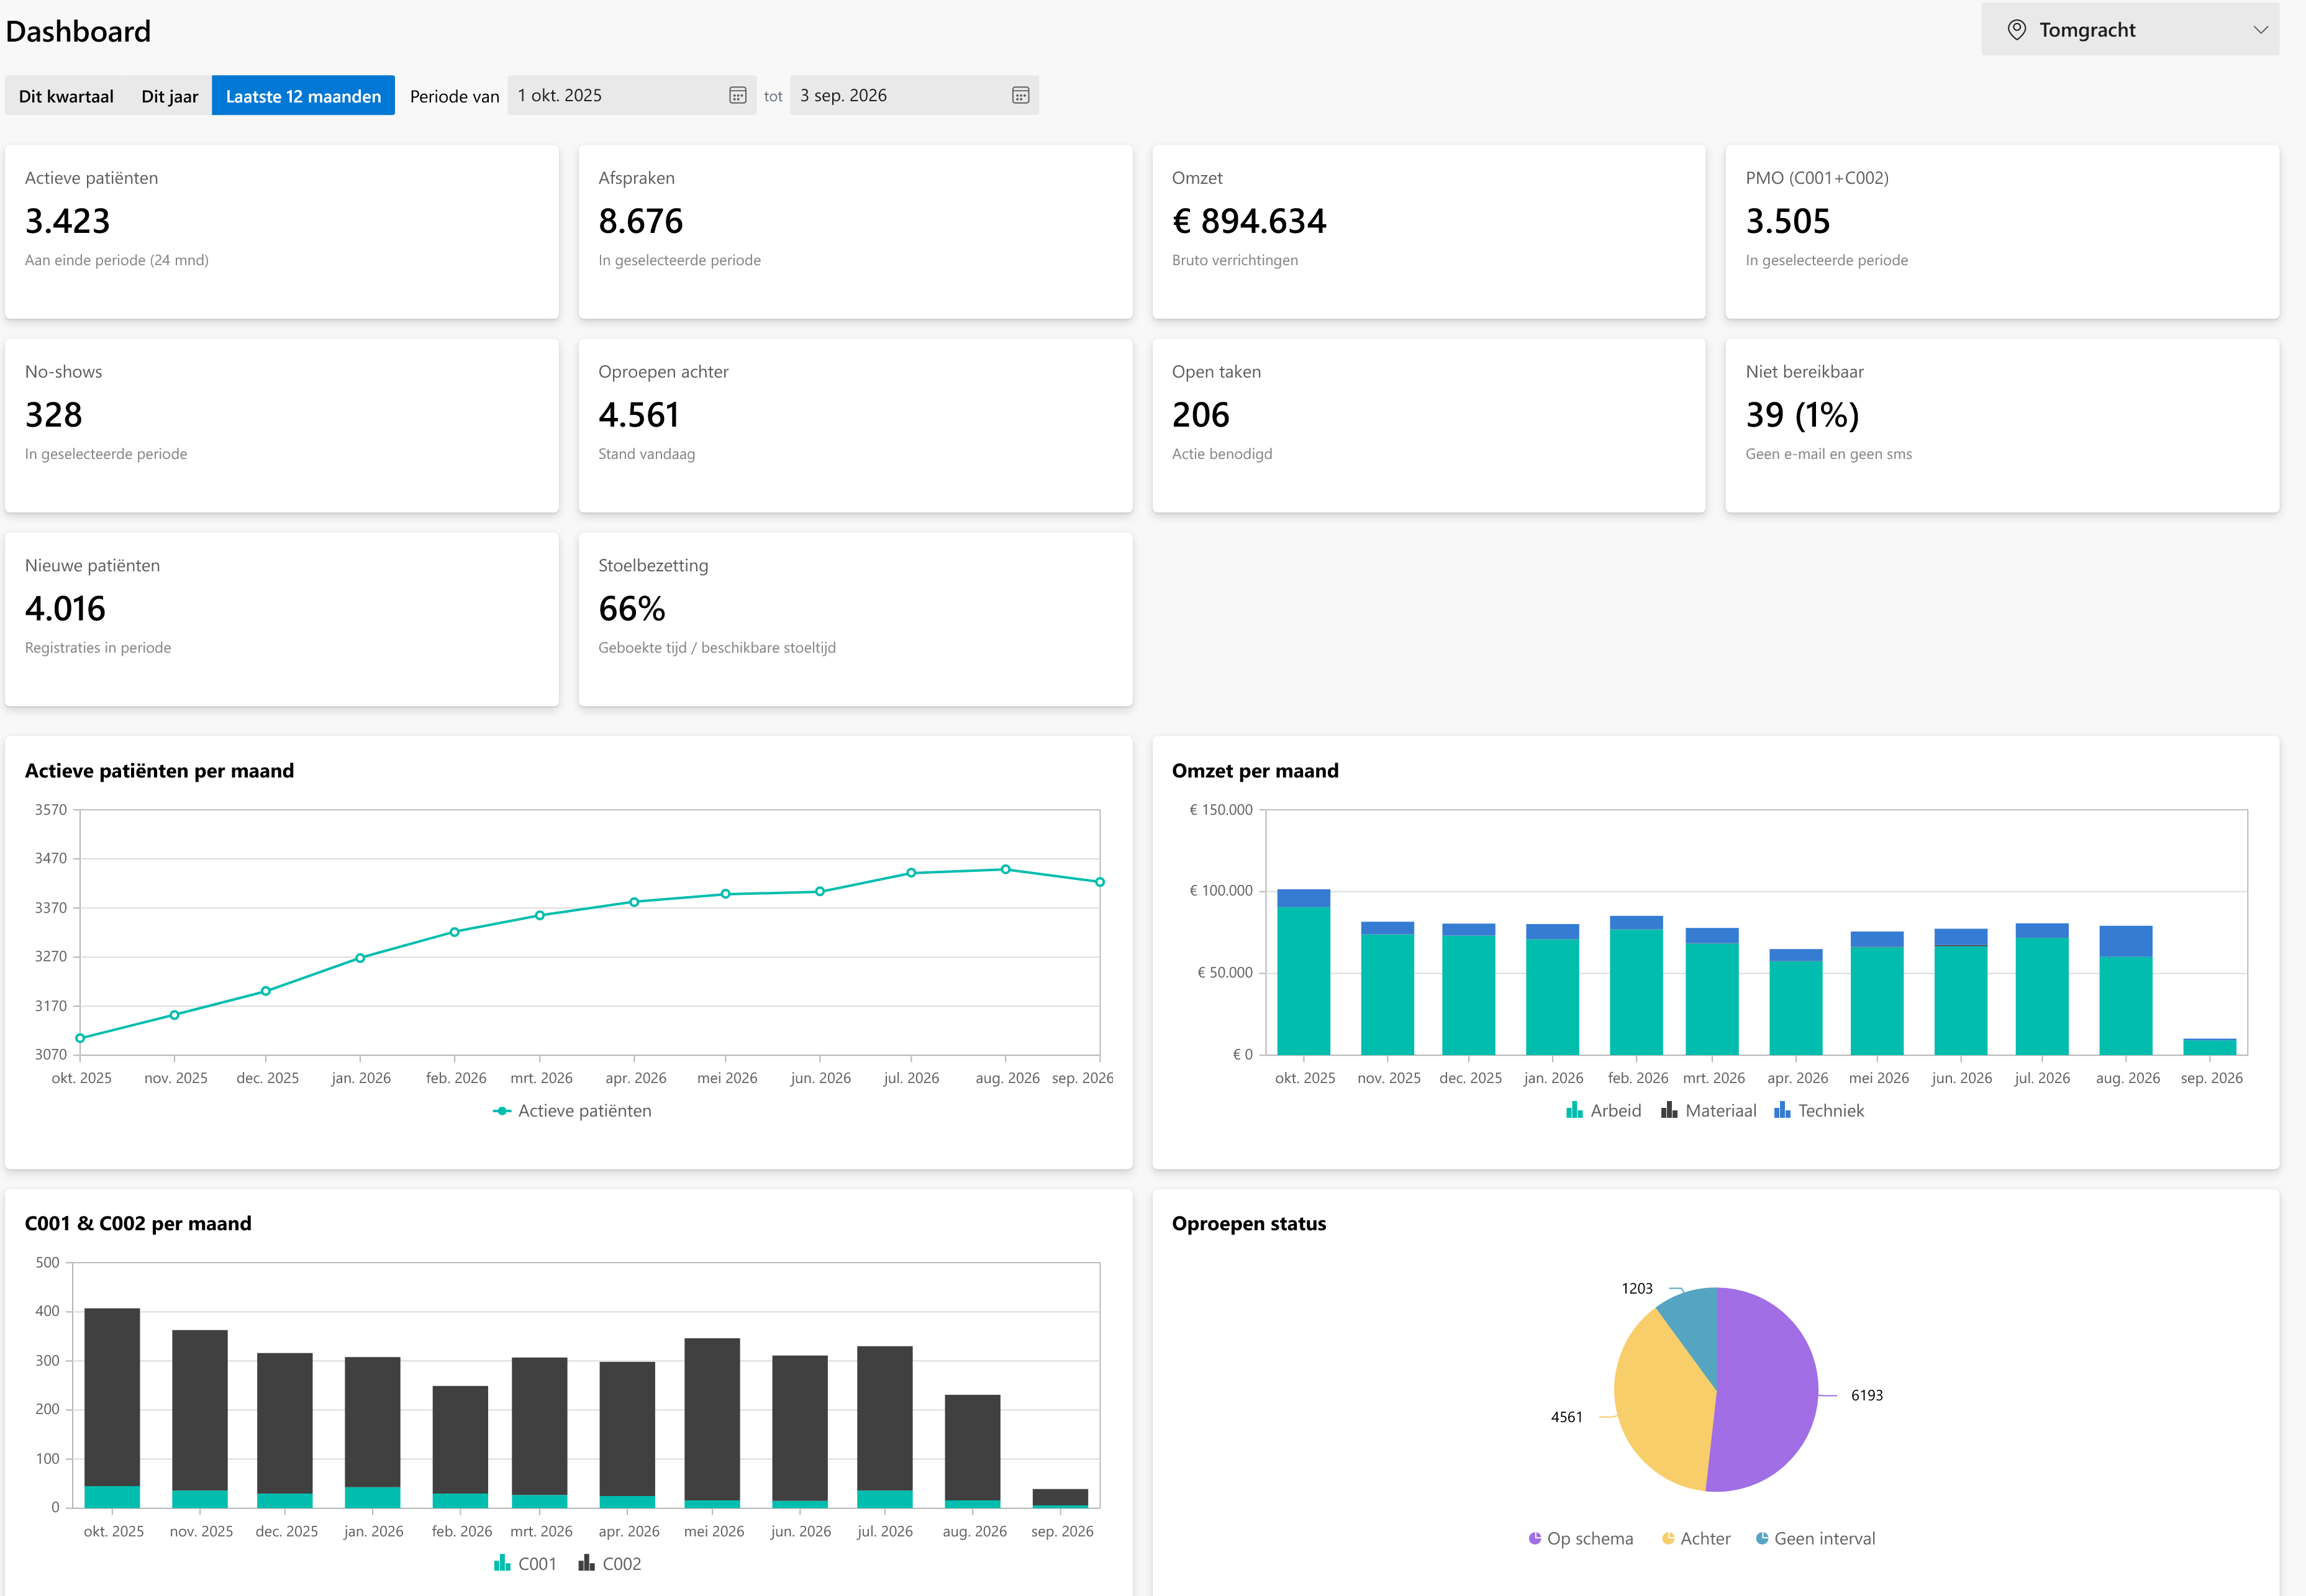This screenshot has width=2306, height=1596.
Task: Toggle the C002 legend icon
Action: click(586, 1563)
